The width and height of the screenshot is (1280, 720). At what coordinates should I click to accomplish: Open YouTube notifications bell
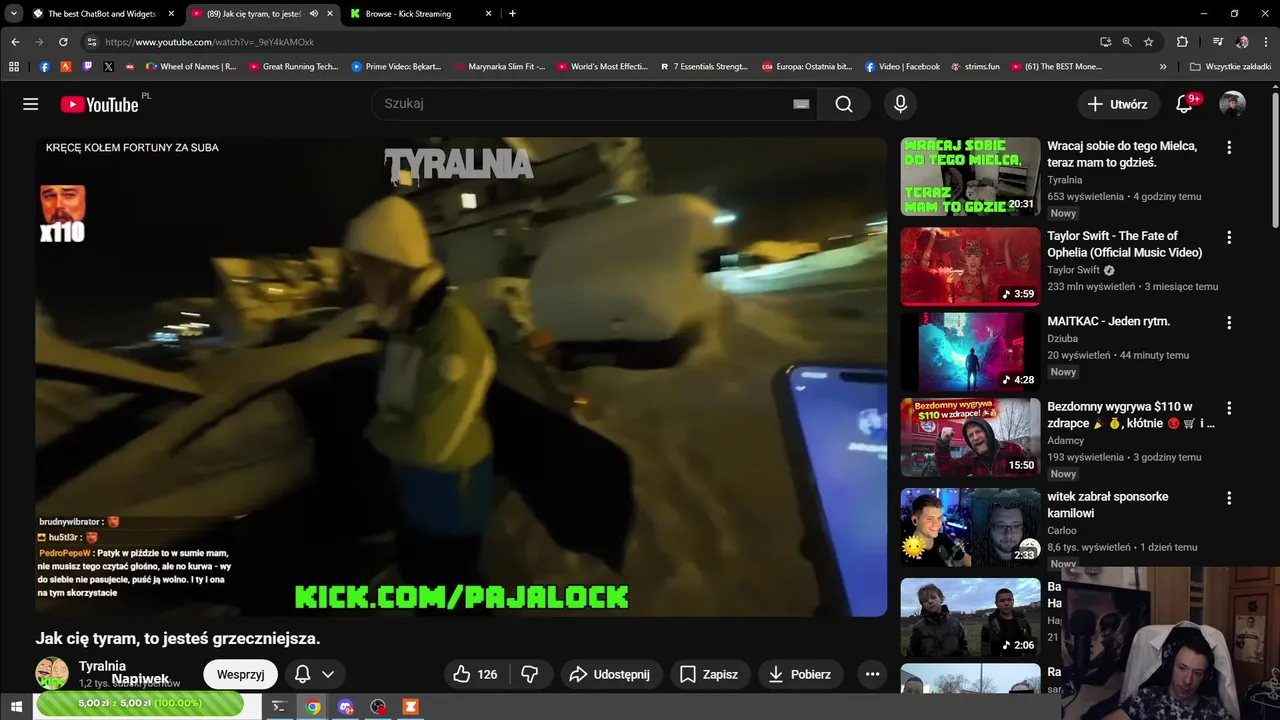pyautogui.click(x=1184, y=104)
